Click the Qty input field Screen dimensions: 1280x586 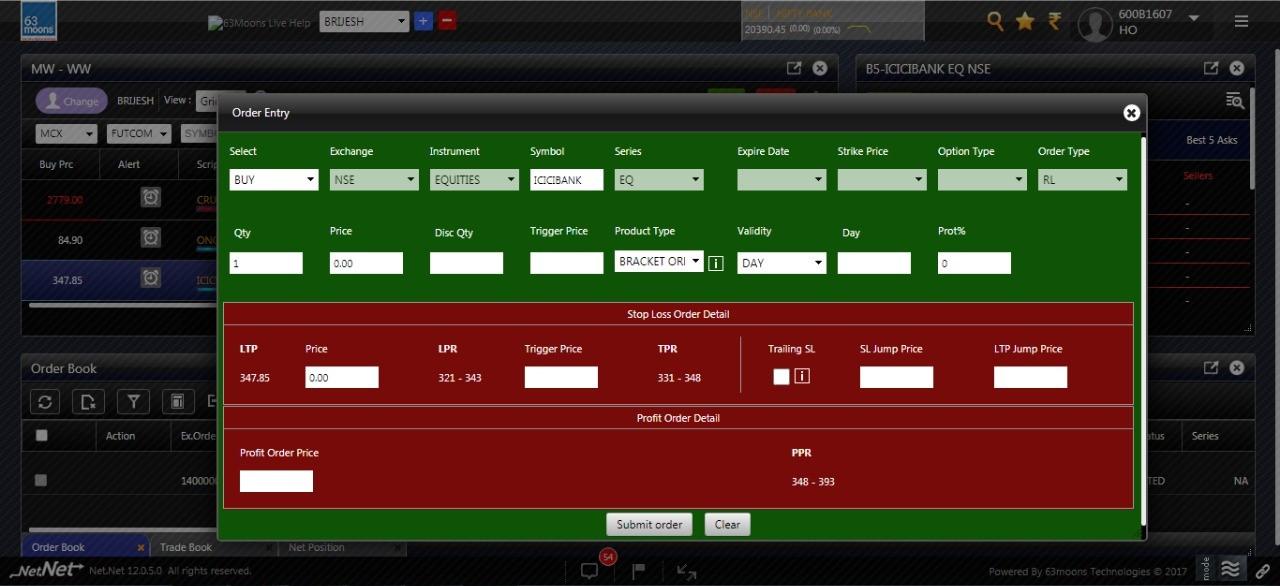[266, 263]
